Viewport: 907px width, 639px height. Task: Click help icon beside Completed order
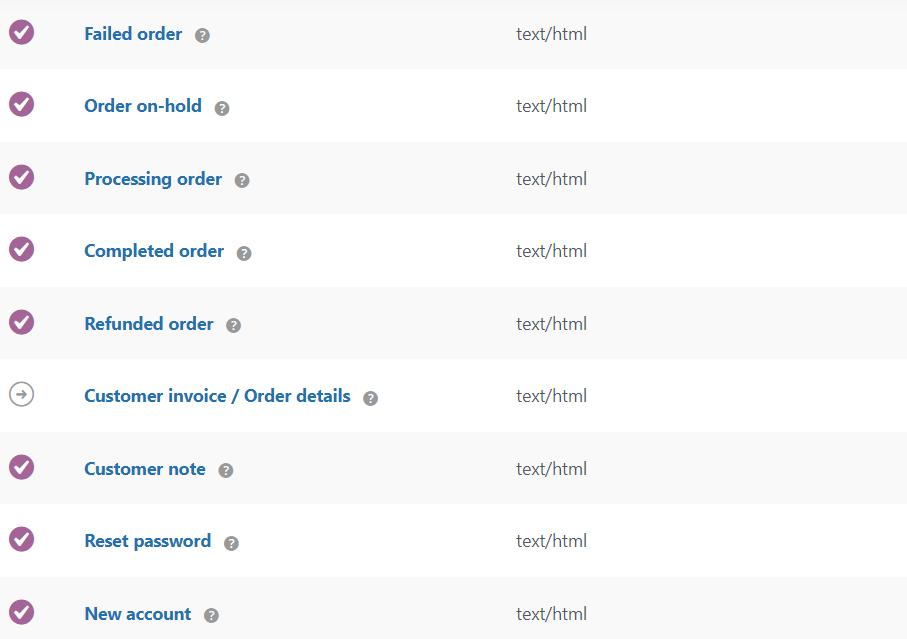click(244, 253)
